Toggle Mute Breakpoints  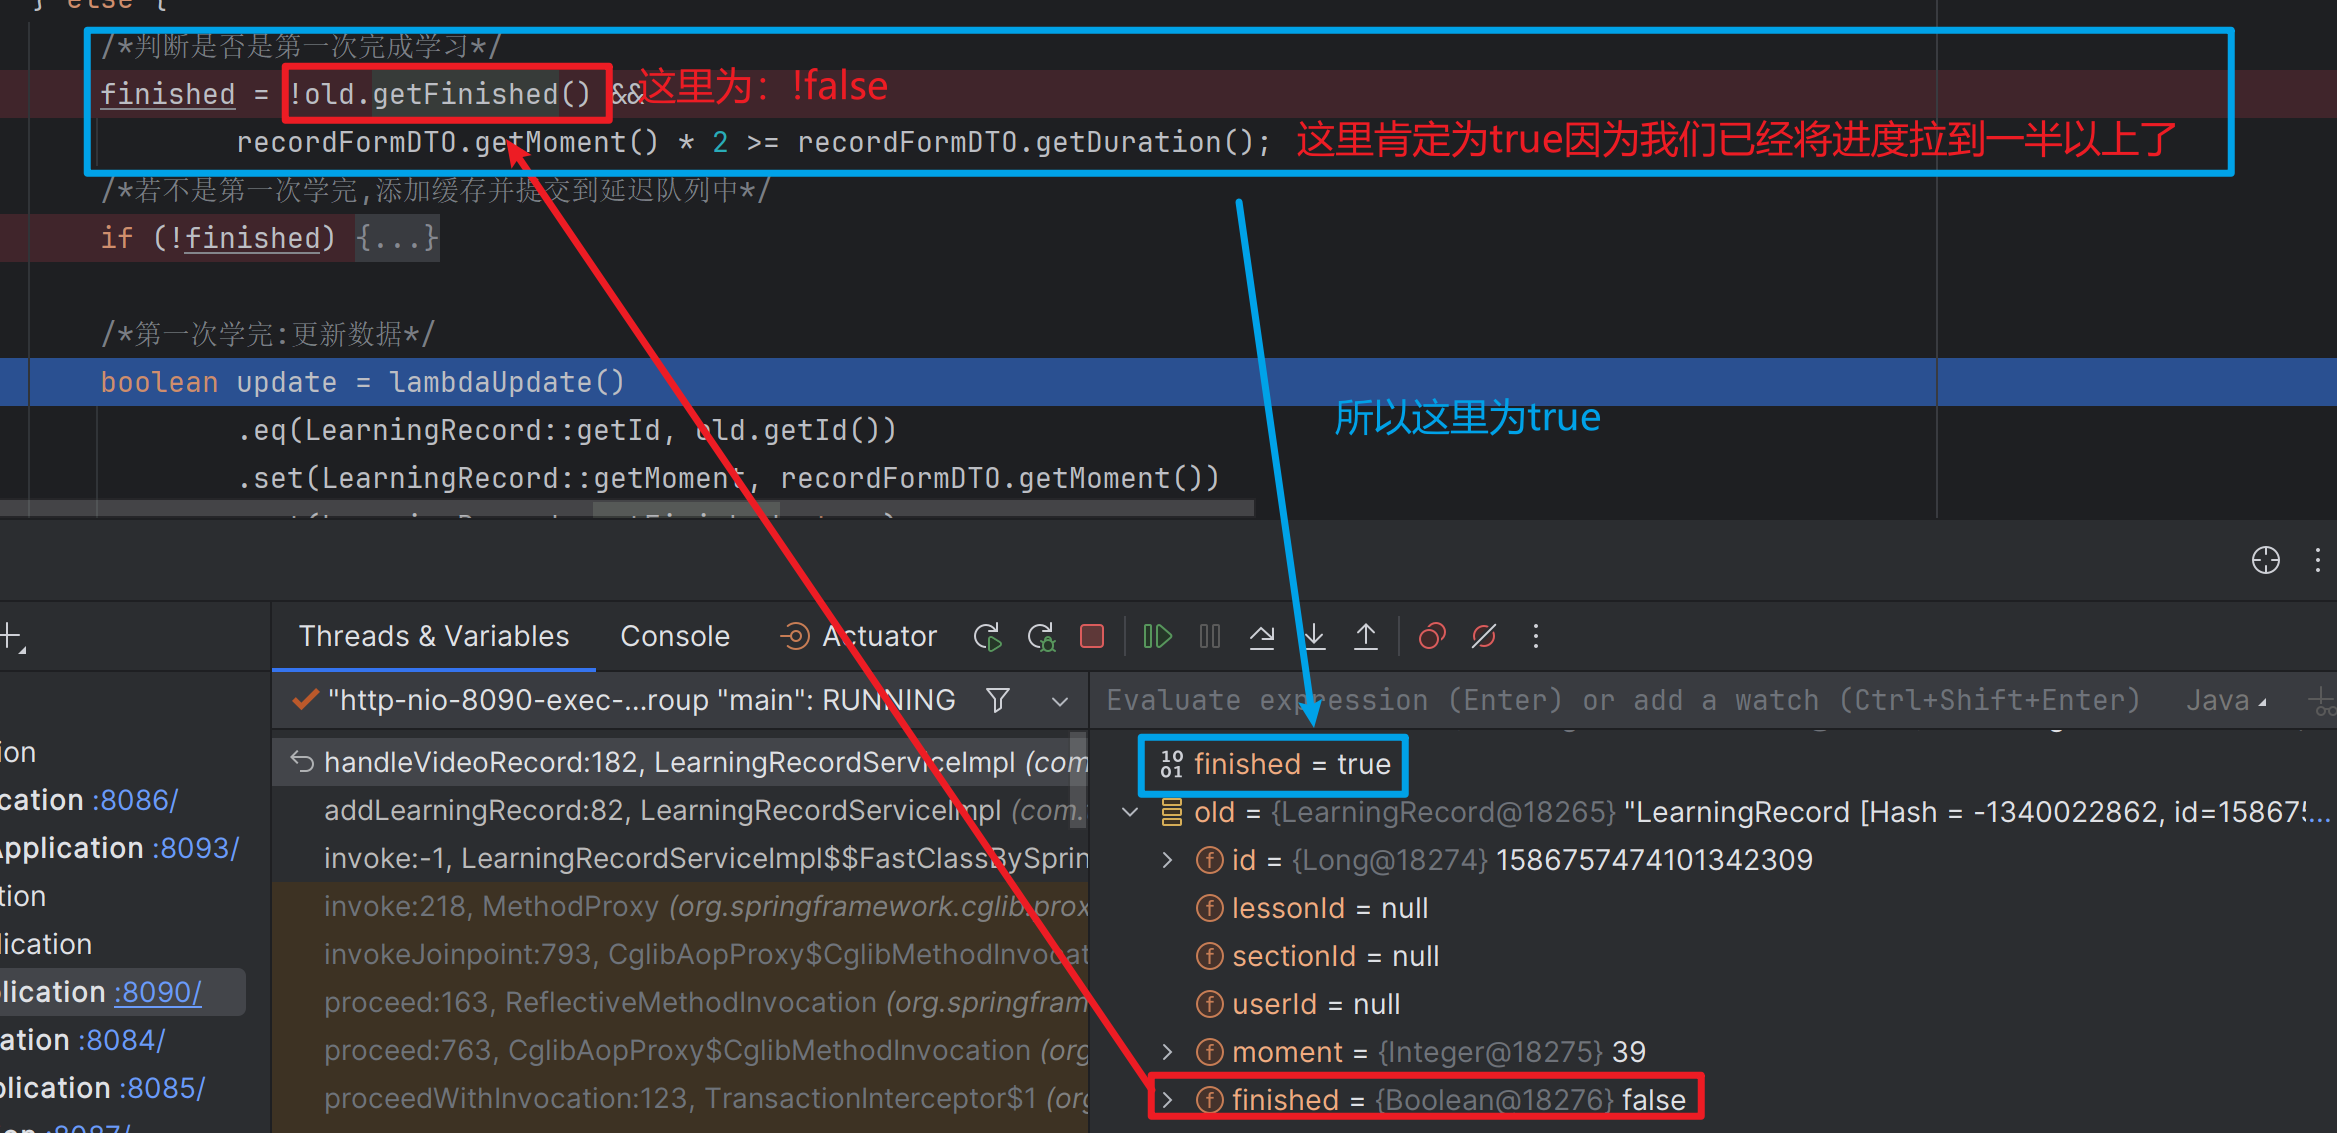point(1484,636)
